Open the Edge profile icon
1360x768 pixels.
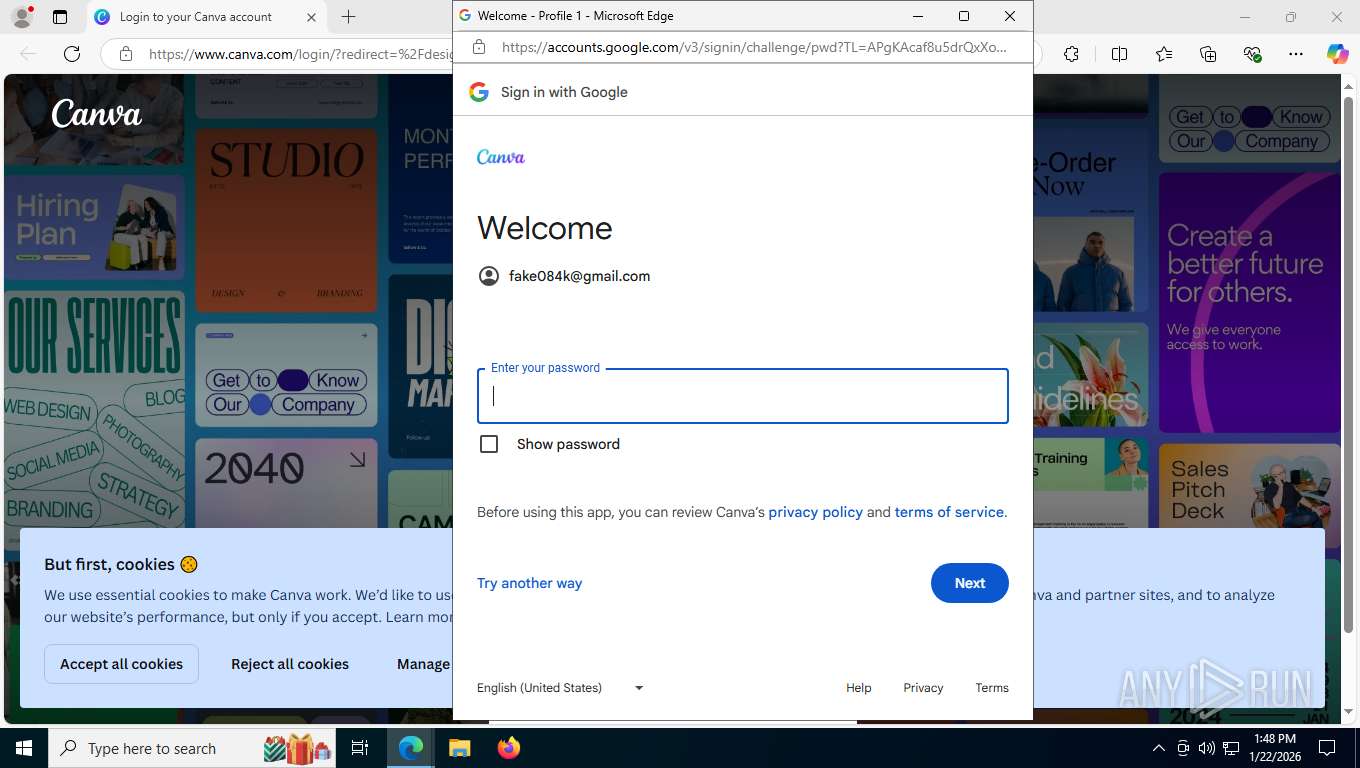[x=22, y=17]
